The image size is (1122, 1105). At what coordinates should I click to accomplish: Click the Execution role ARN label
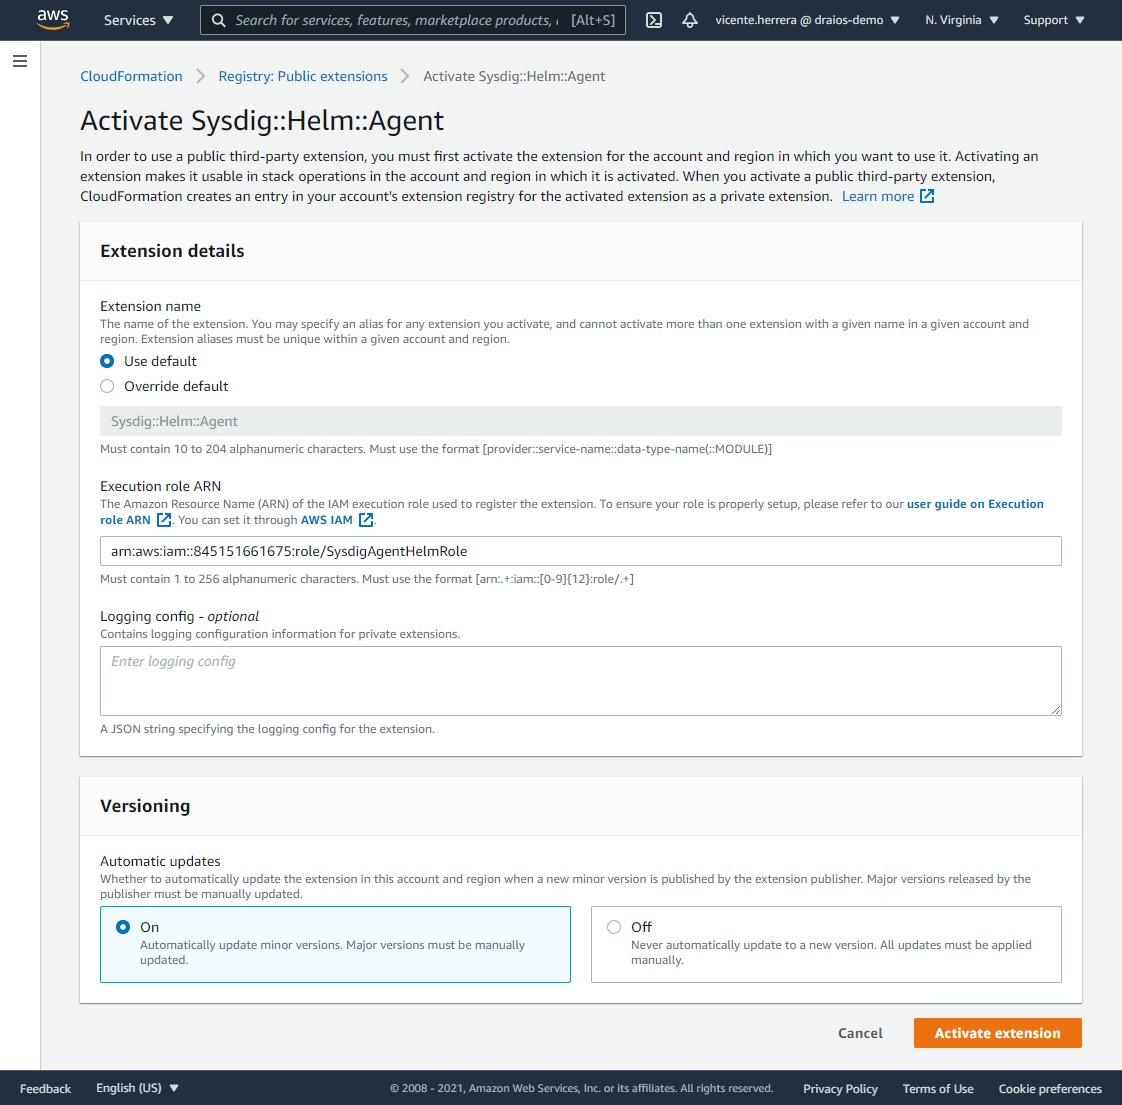(160, 486)
